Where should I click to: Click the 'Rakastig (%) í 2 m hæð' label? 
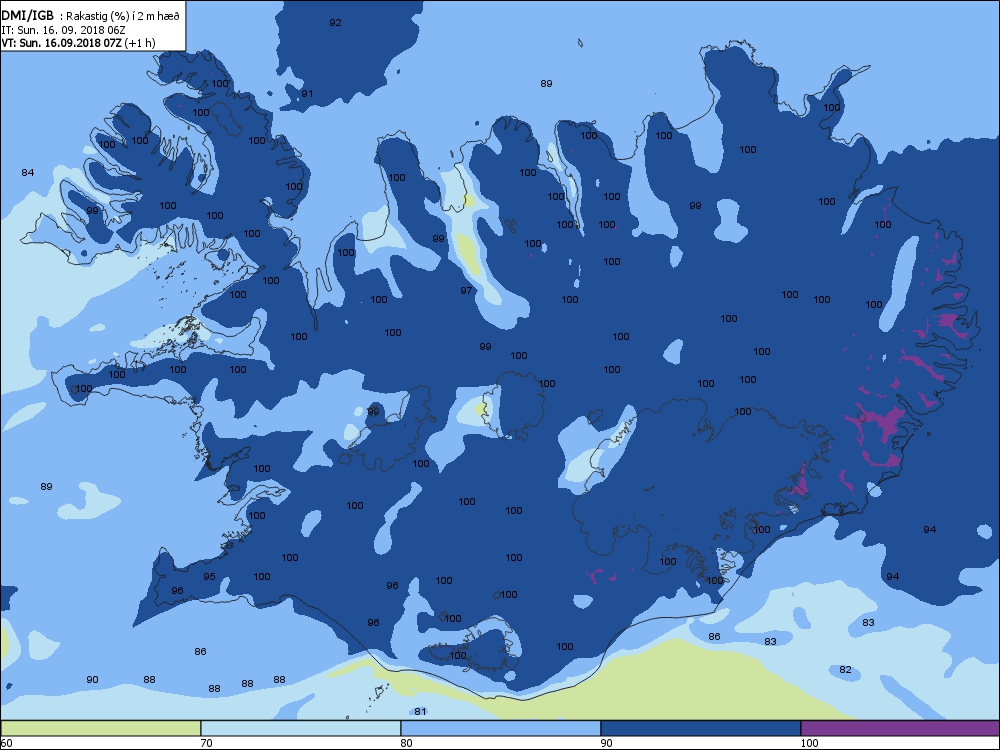click(x=123, y=17)
